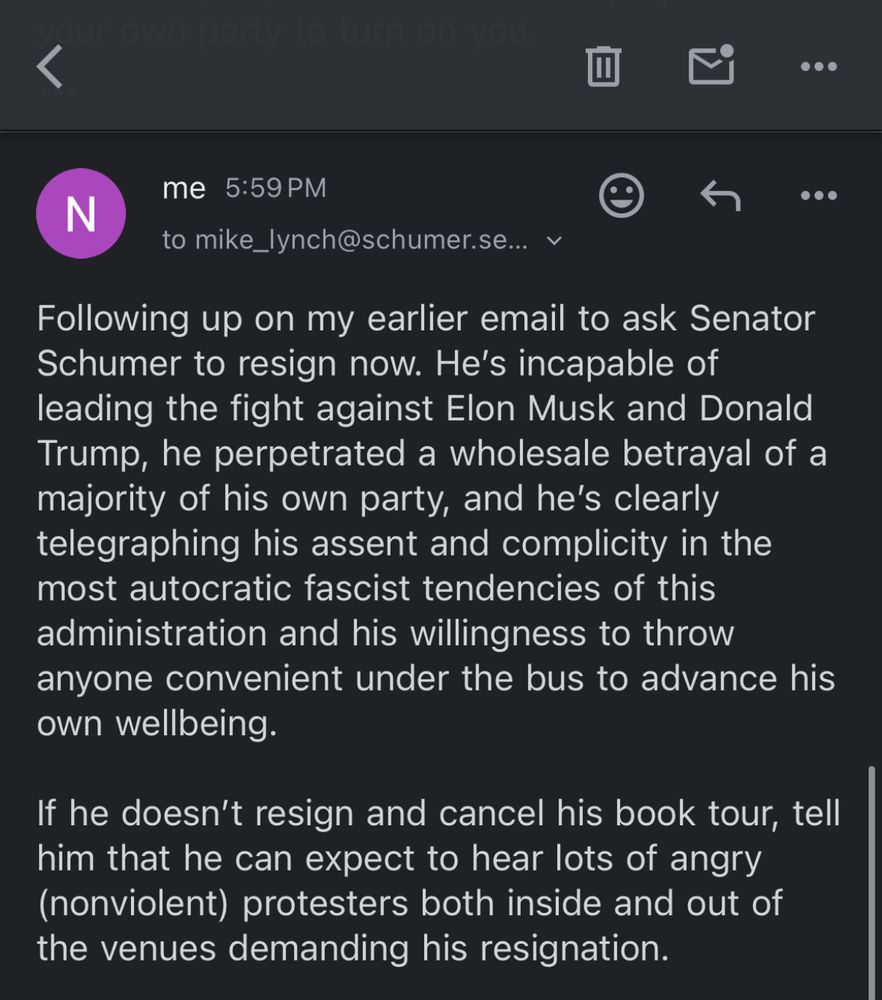Delete this email with the trash icon

point(603,67)
